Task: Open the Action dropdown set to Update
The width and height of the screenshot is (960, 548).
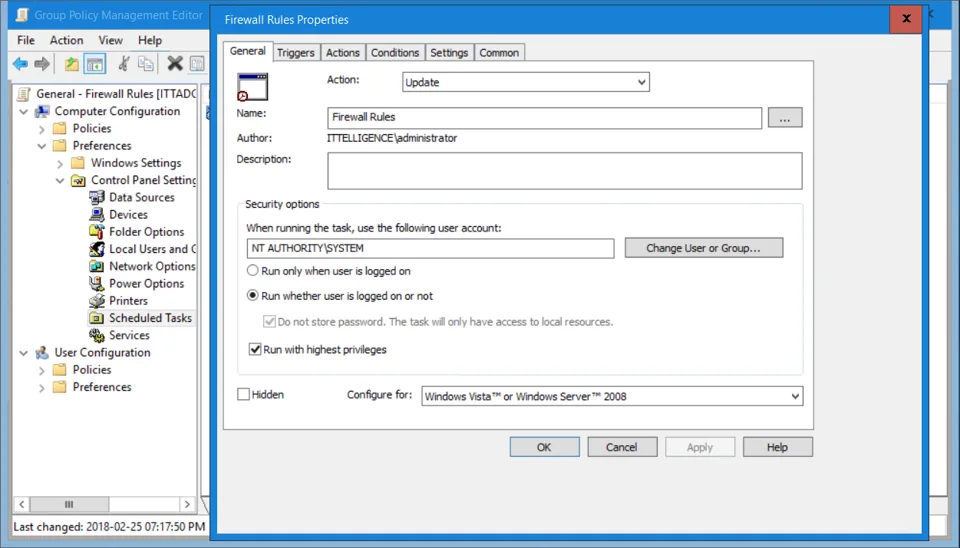Action: (x=525, y=82)
